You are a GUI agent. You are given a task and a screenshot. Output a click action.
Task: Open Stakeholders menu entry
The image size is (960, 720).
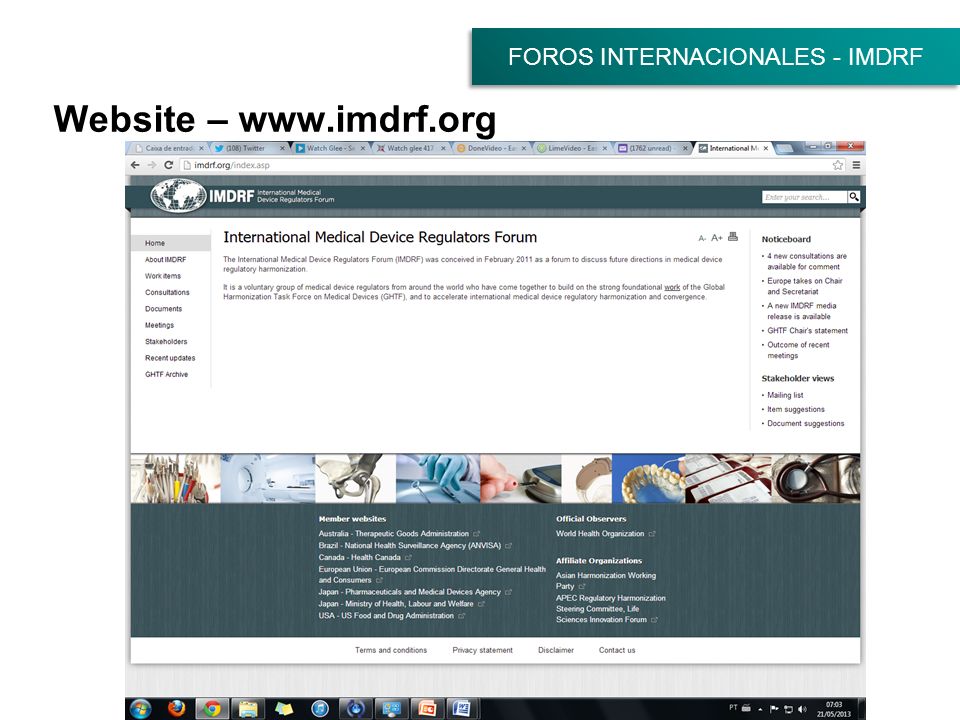[166, 342]
